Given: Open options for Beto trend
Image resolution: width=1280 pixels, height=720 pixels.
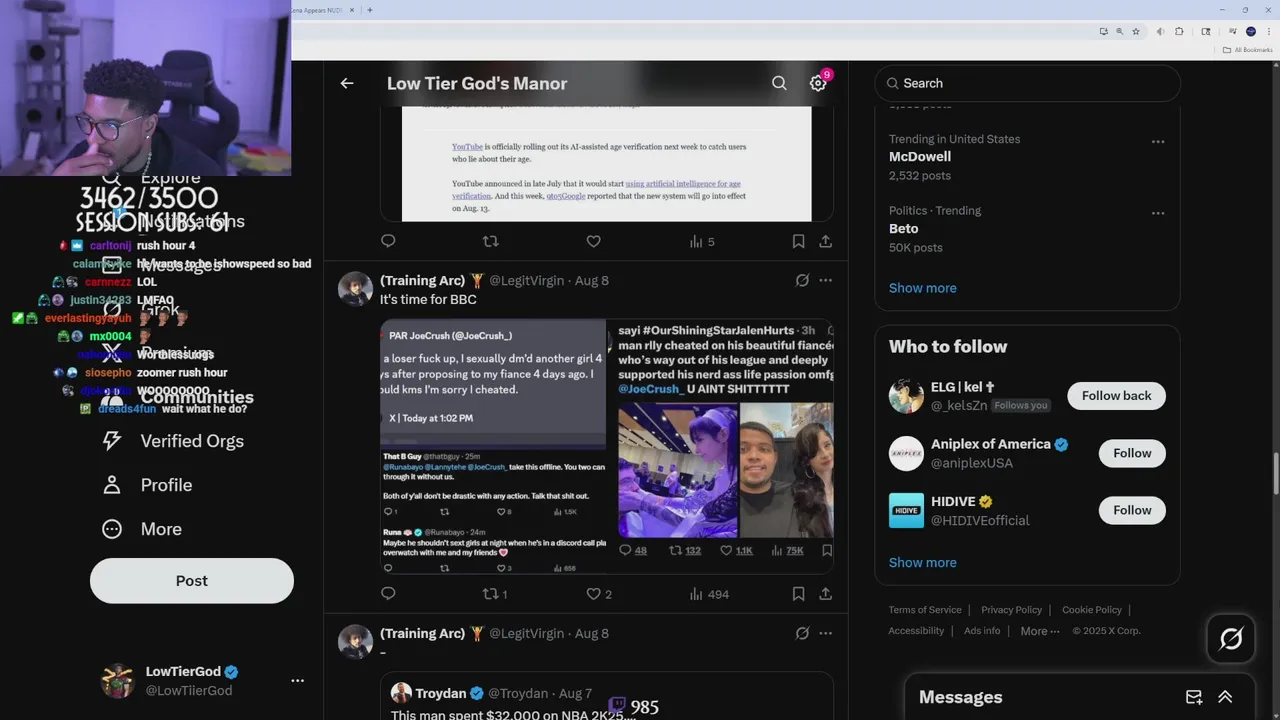Looking at the screenshot, I should click(x=1158, y=213).
